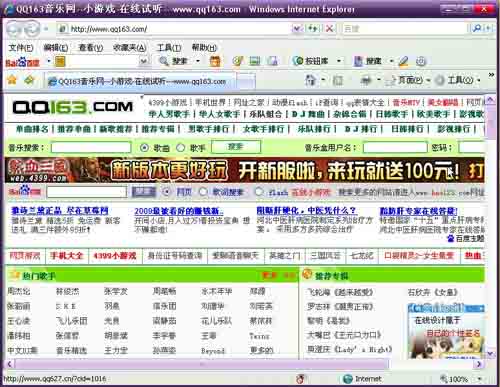Image resolution: width=500 pixels, height=387 pixels.
Task: Click the browser Forward arrow button
Action: click(31, 29)
